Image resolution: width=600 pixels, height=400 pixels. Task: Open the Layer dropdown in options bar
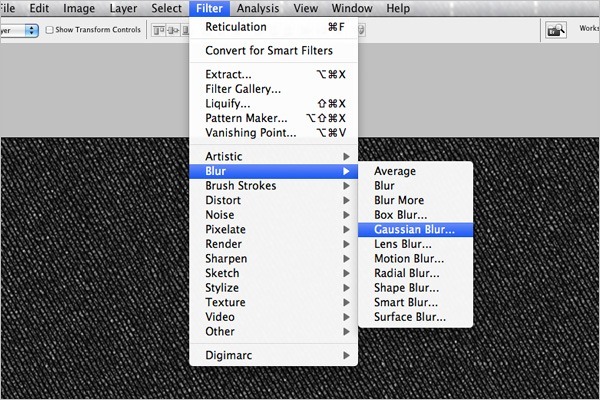tap(19, 30)
